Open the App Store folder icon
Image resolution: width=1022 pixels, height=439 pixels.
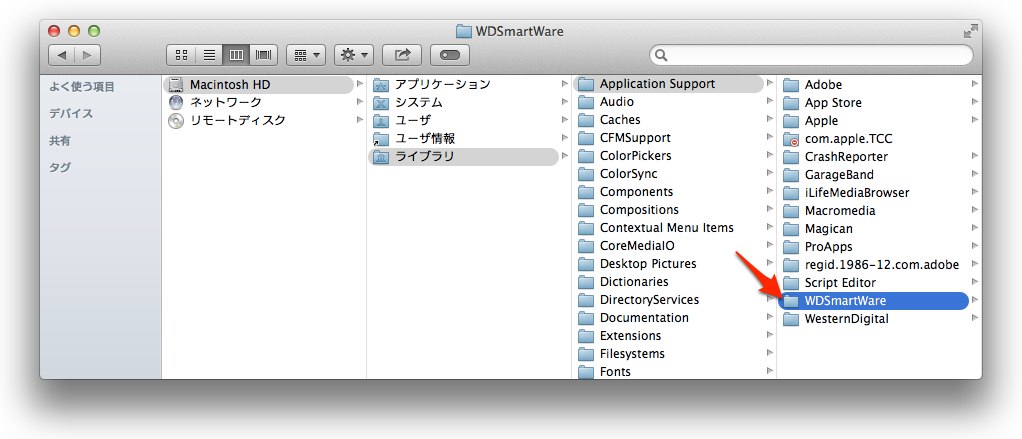click(791, 103)
